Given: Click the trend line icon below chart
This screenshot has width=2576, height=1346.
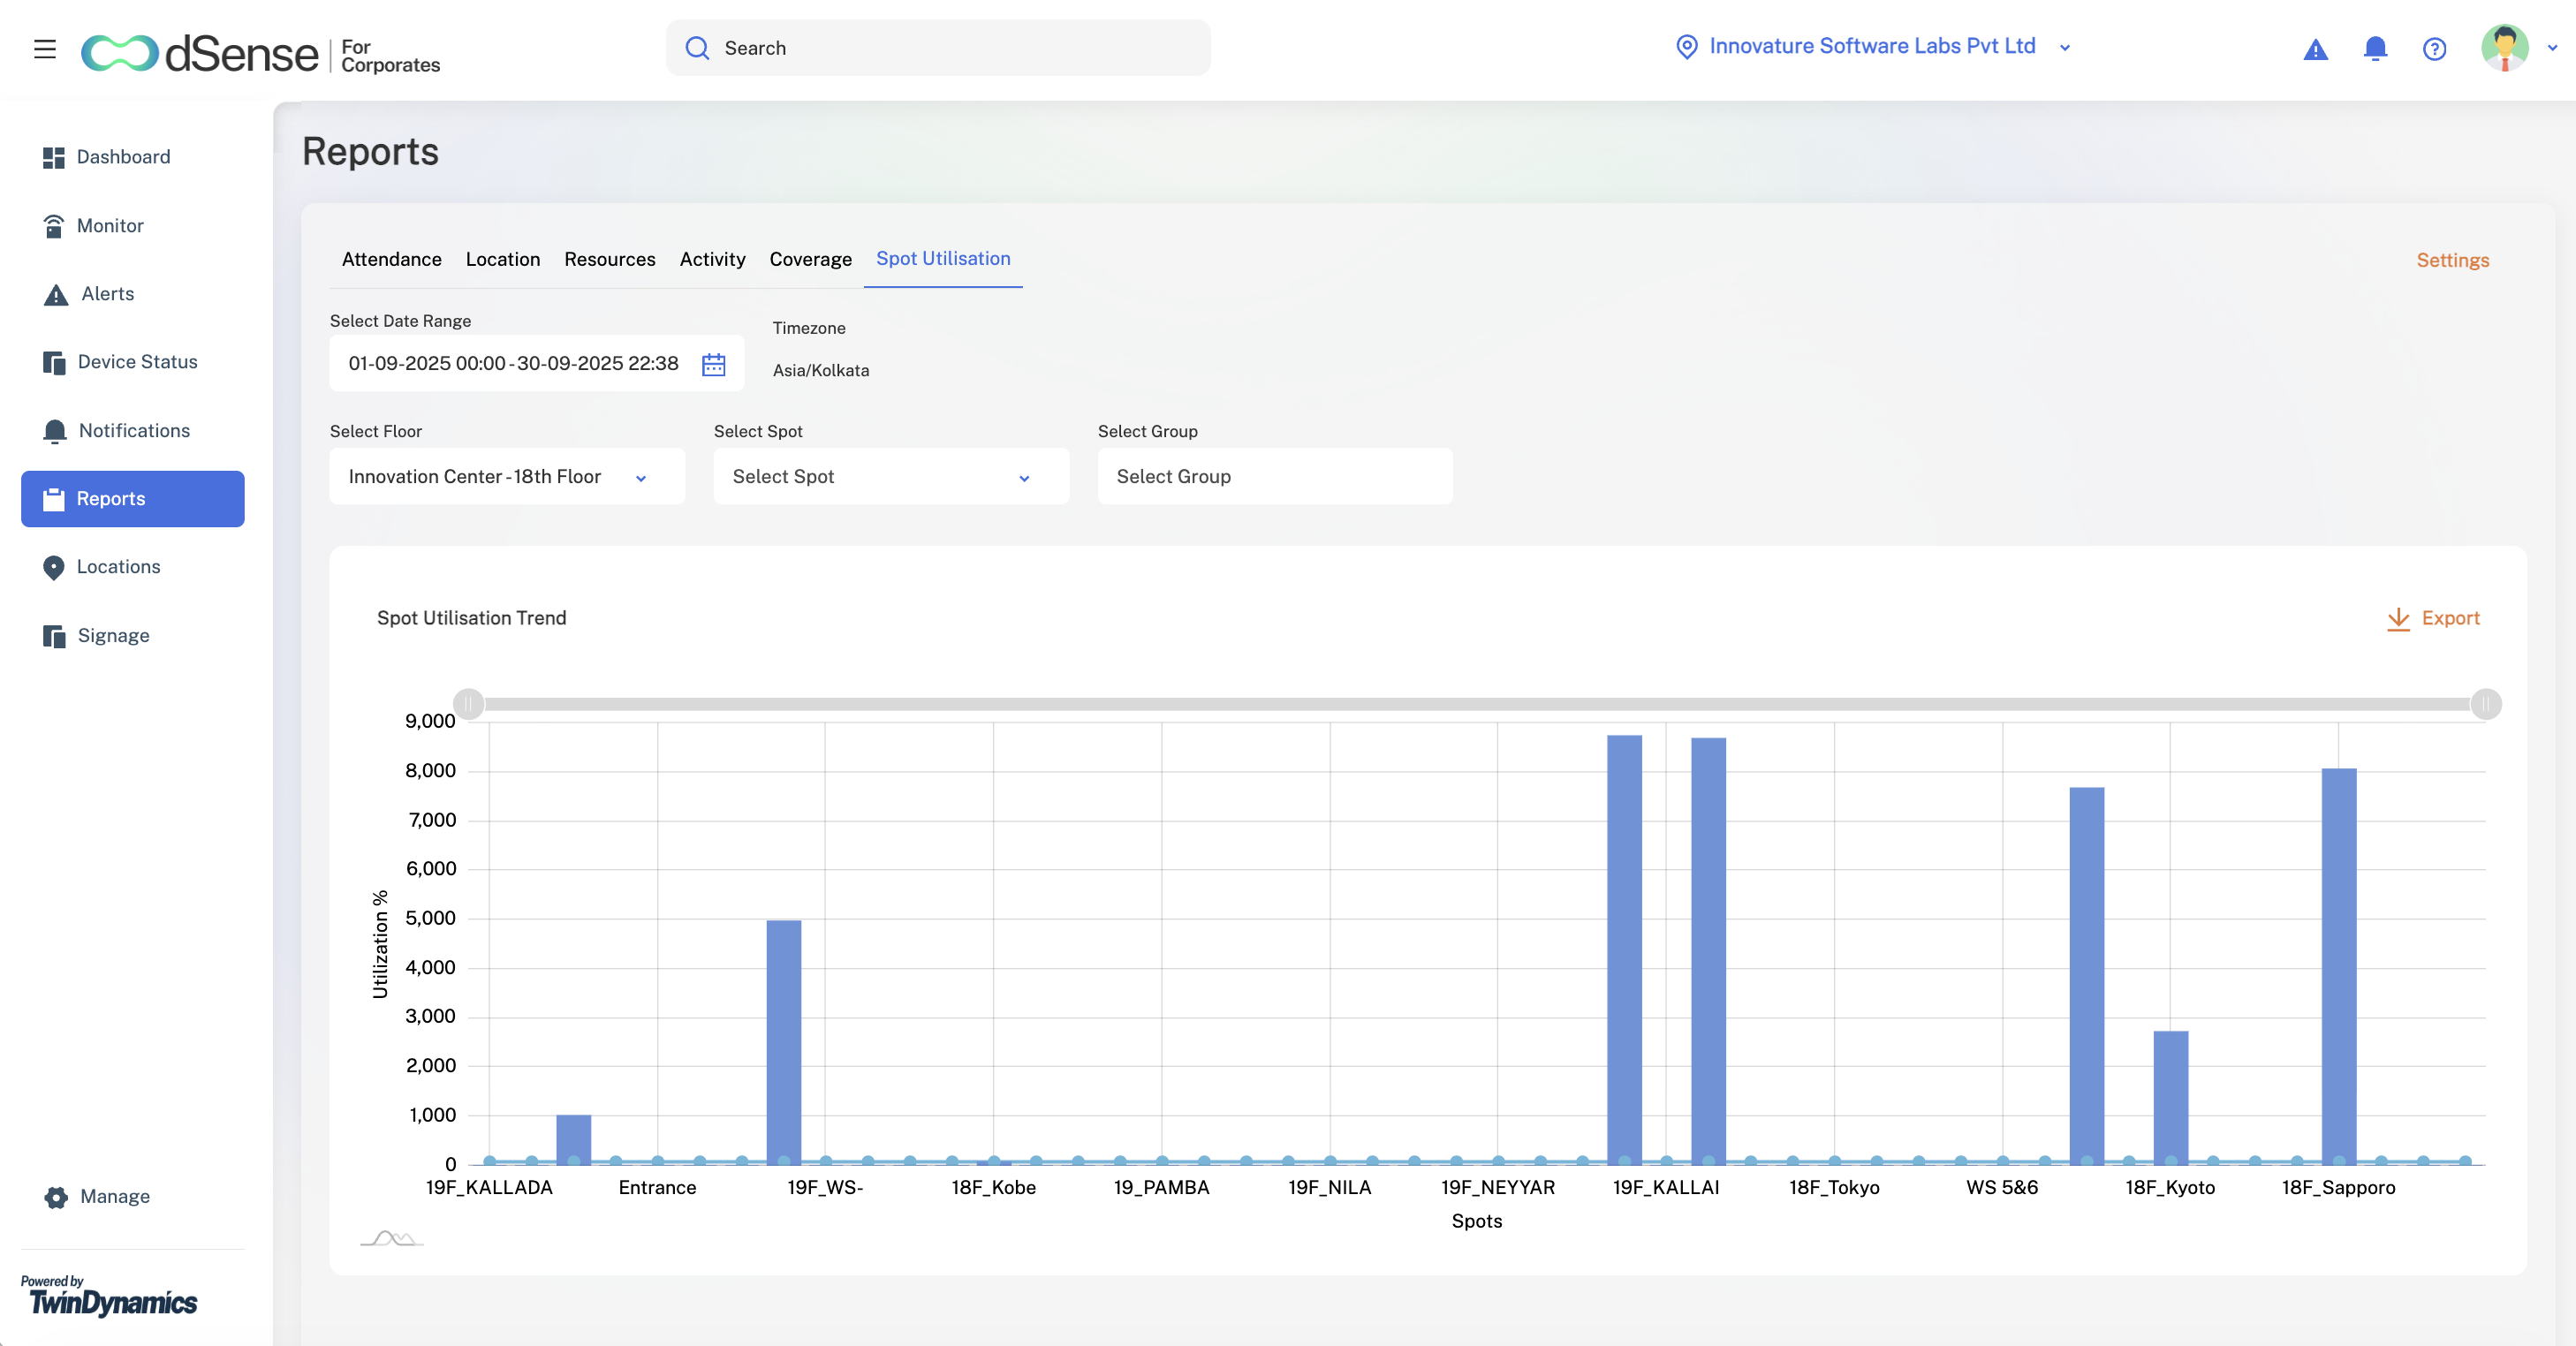Looking at the screenshot, I should pos(392,1238).
